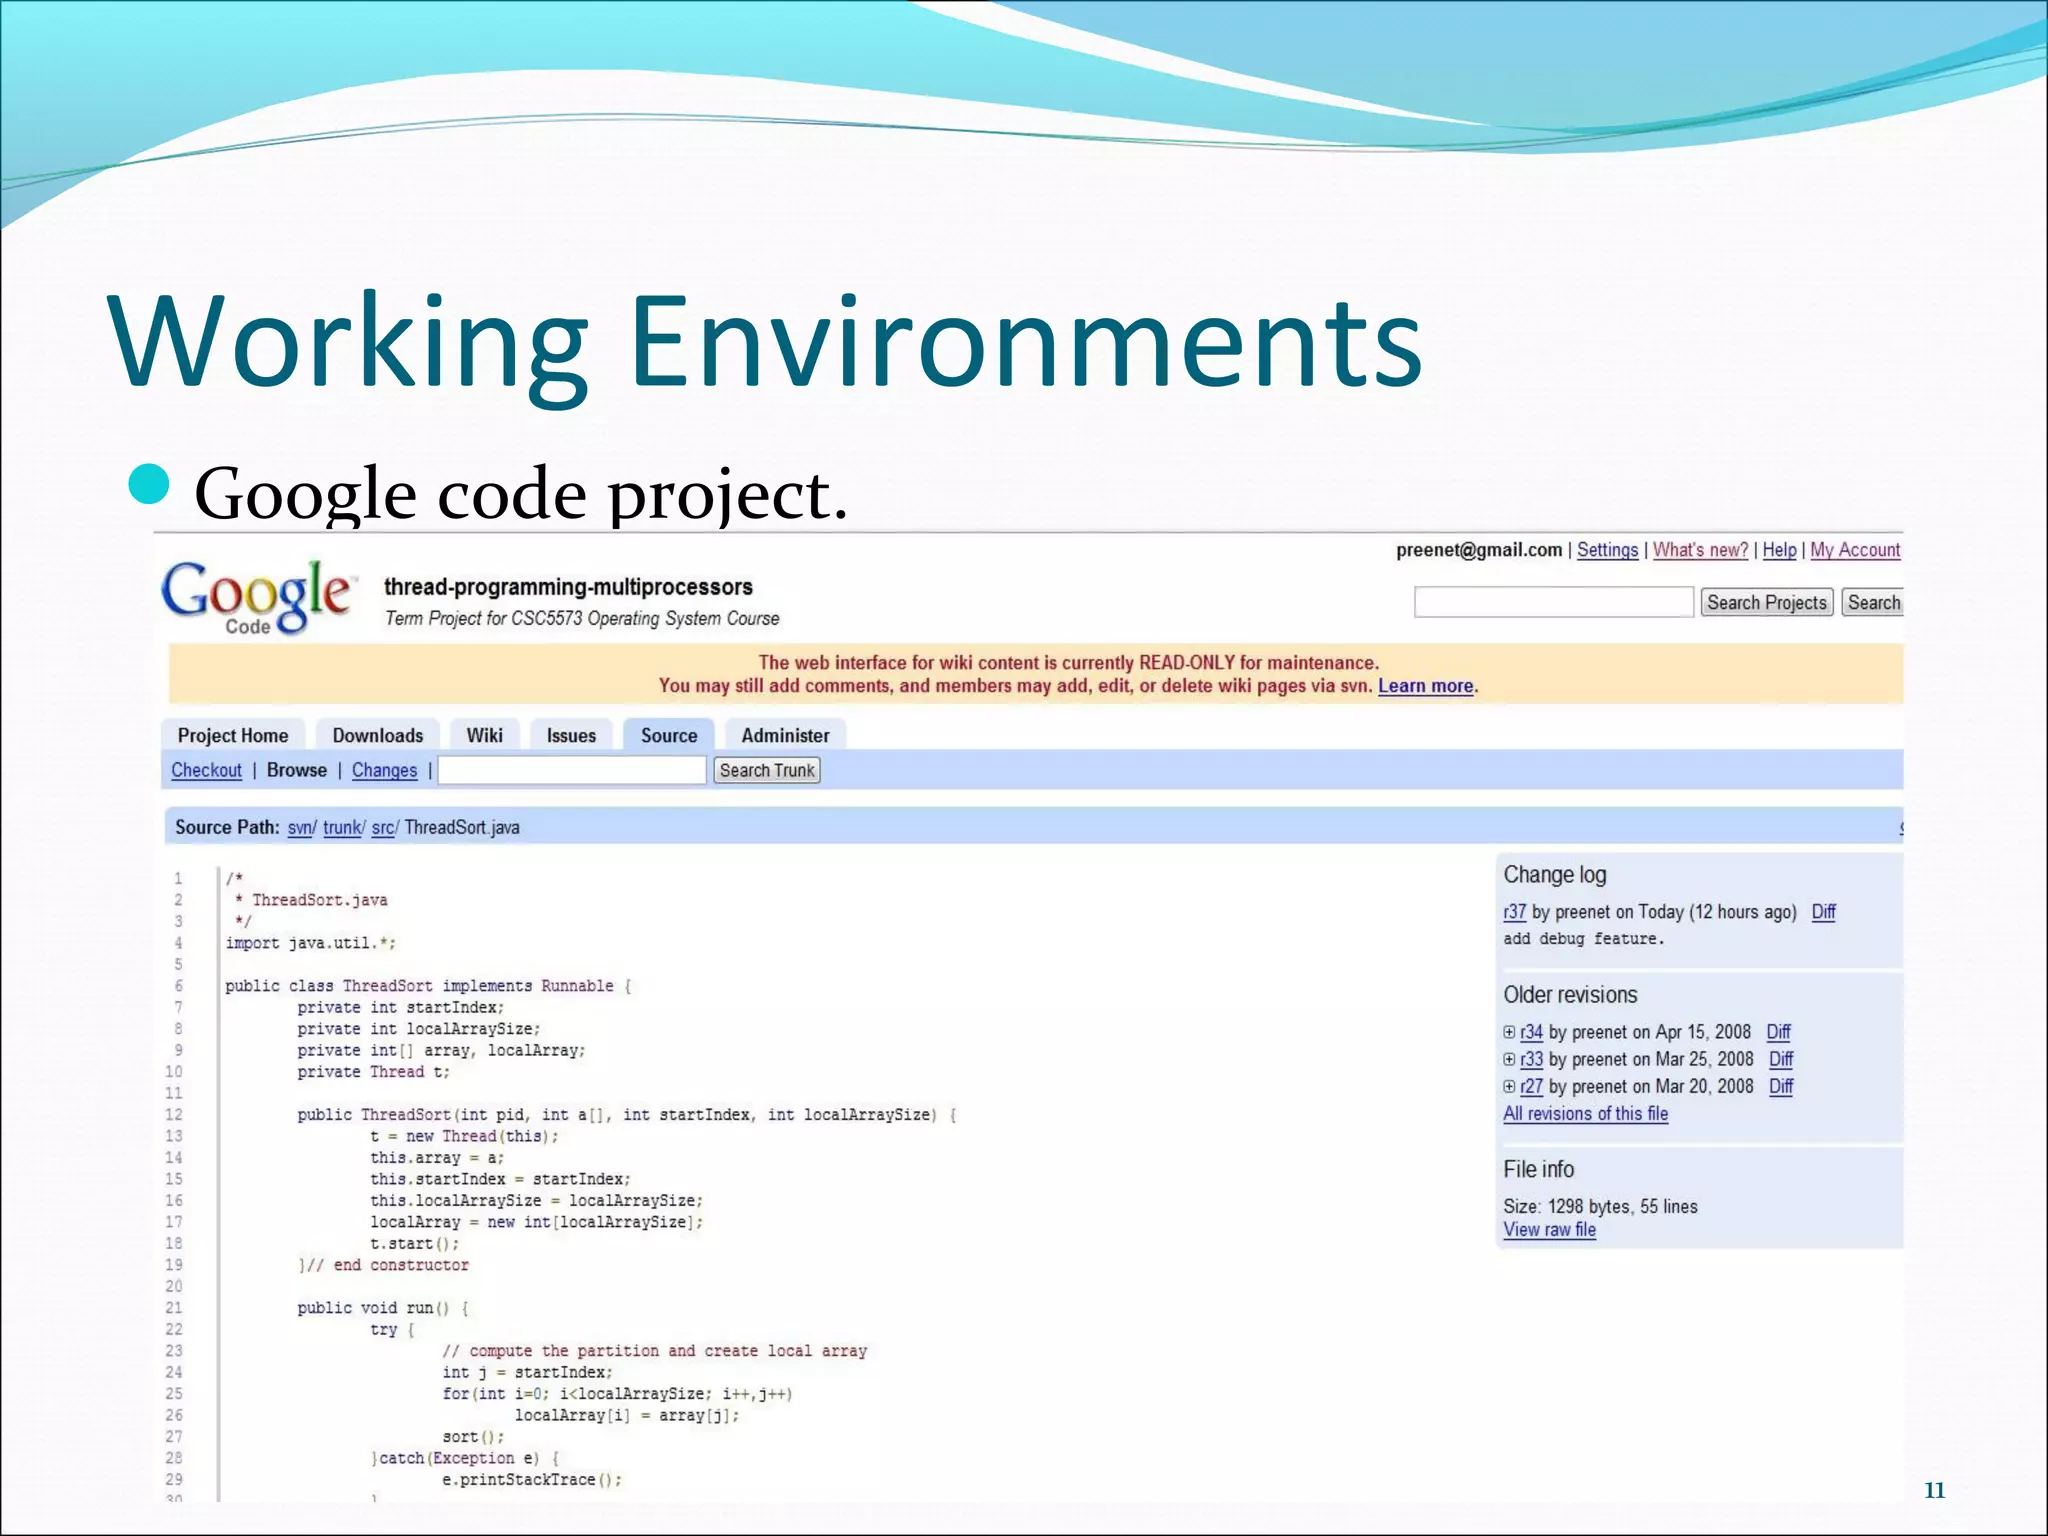
Task: Click Diff for r33 Mar 25
Action: click(1781, 1059)
